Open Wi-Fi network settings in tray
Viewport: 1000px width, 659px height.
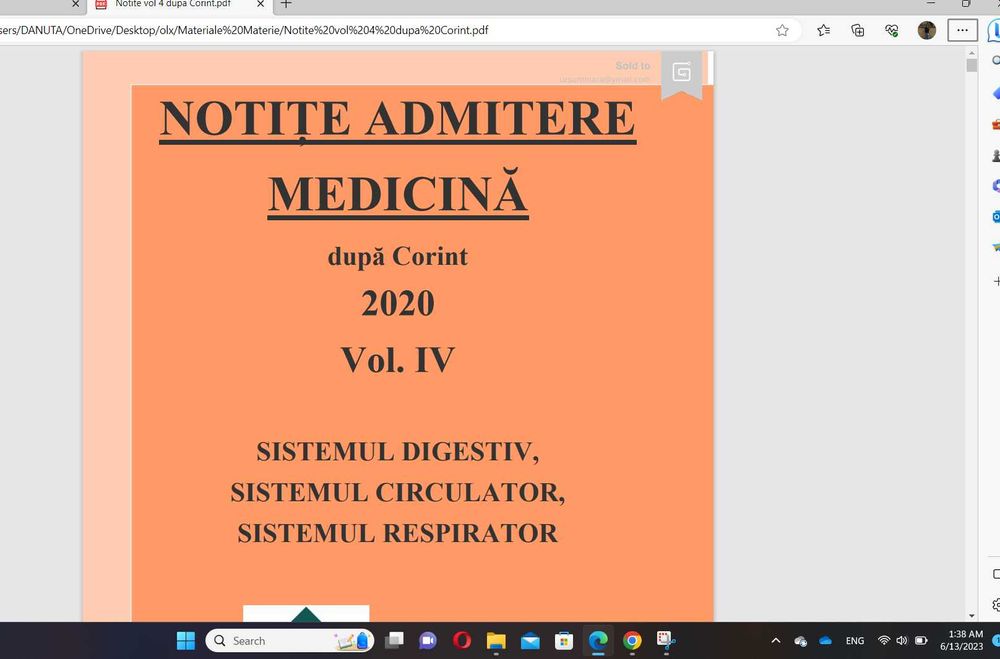tap(884, 640)
